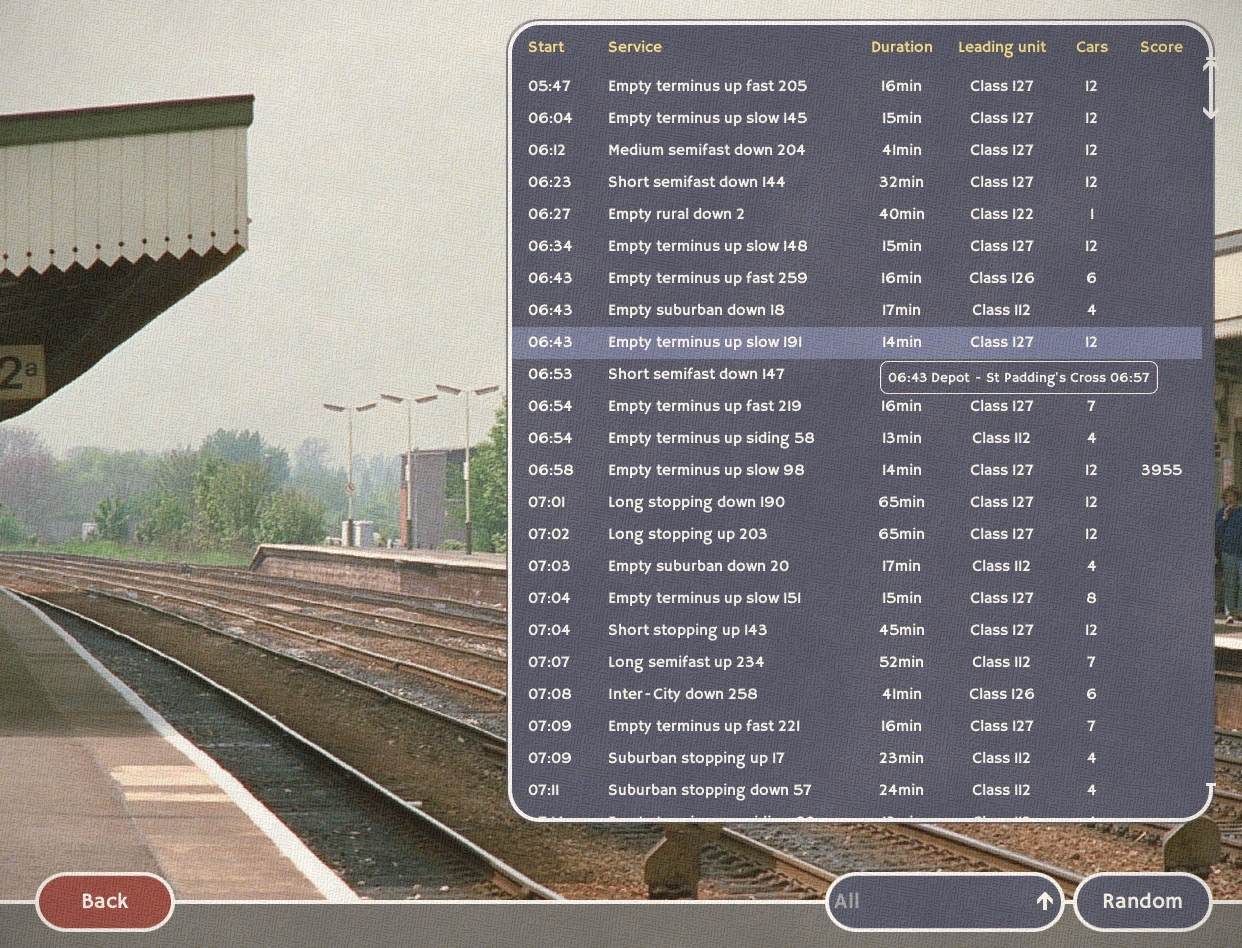Select Long stopping down 190
This screenshot has height=948, width=1242.
857,502
